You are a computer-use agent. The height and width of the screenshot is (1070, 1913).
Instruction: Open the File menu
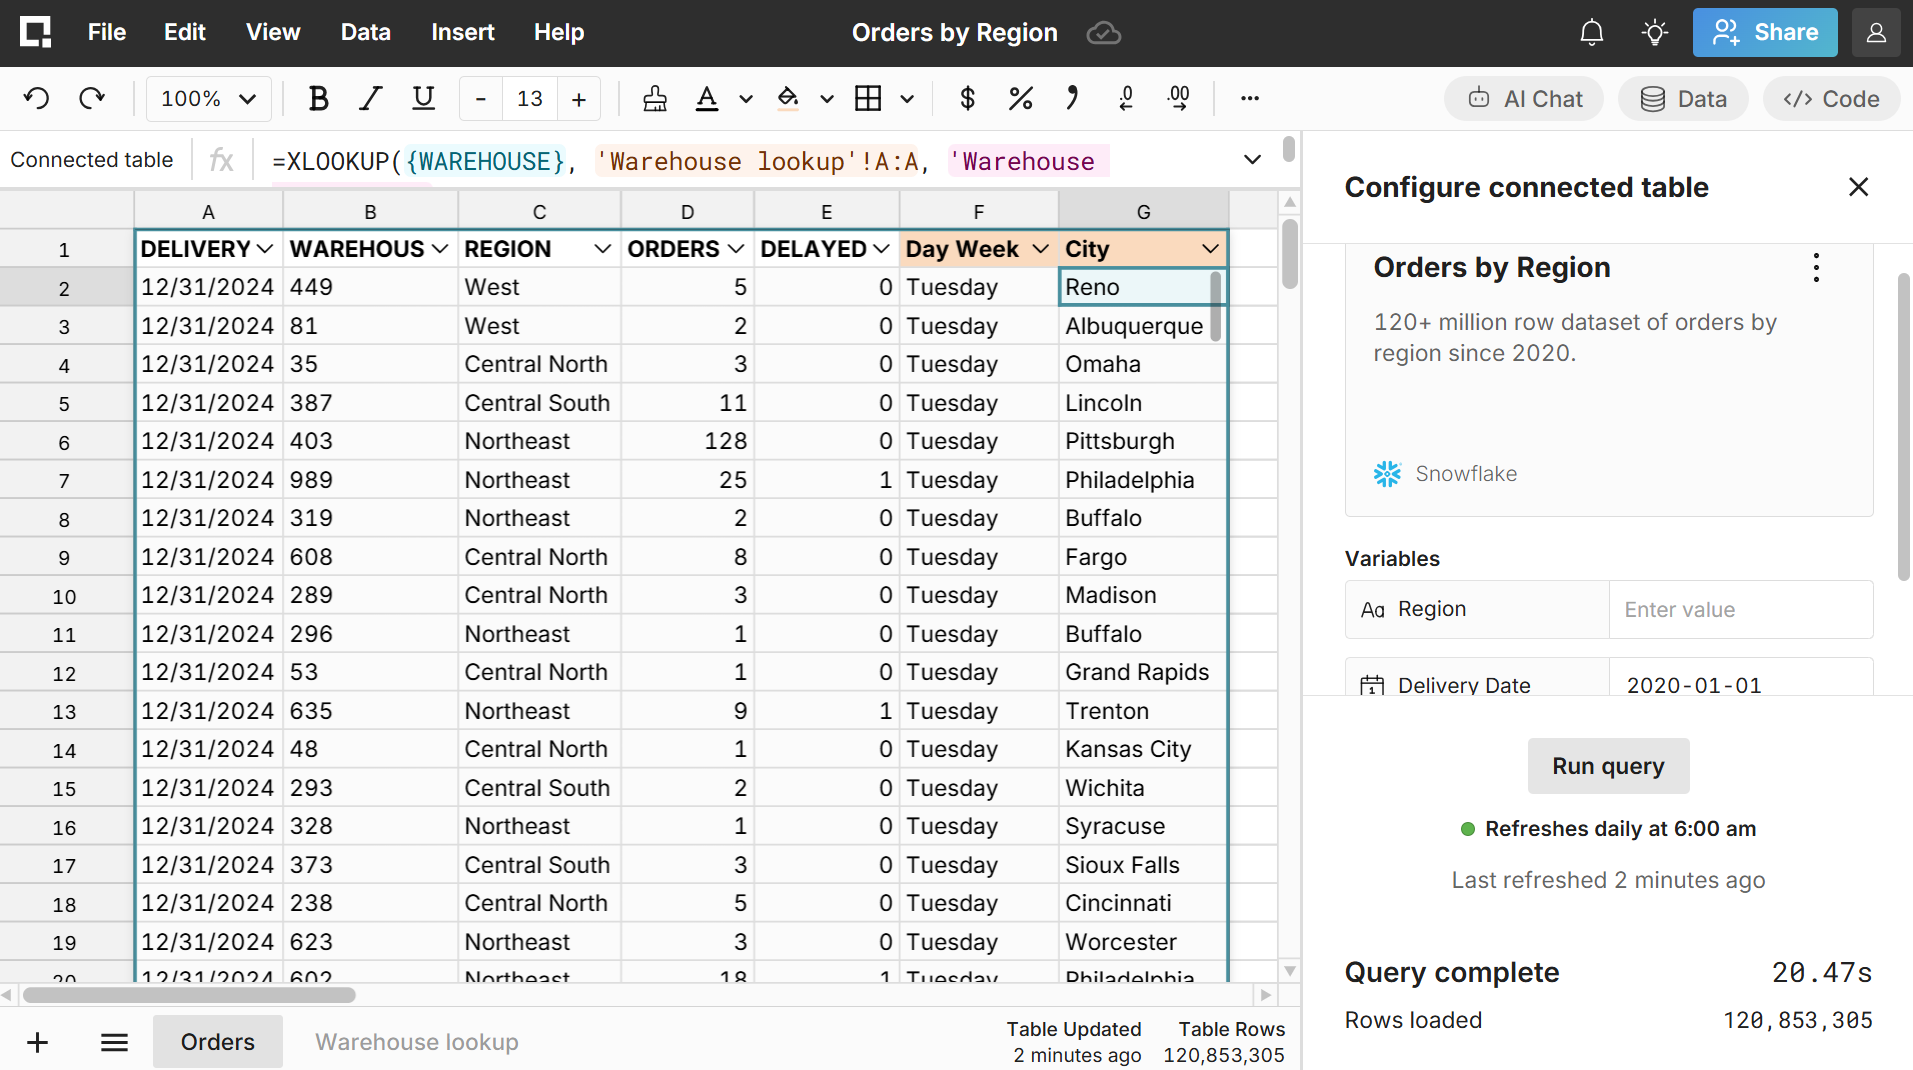pyautogui.click(x=107, y=32)
